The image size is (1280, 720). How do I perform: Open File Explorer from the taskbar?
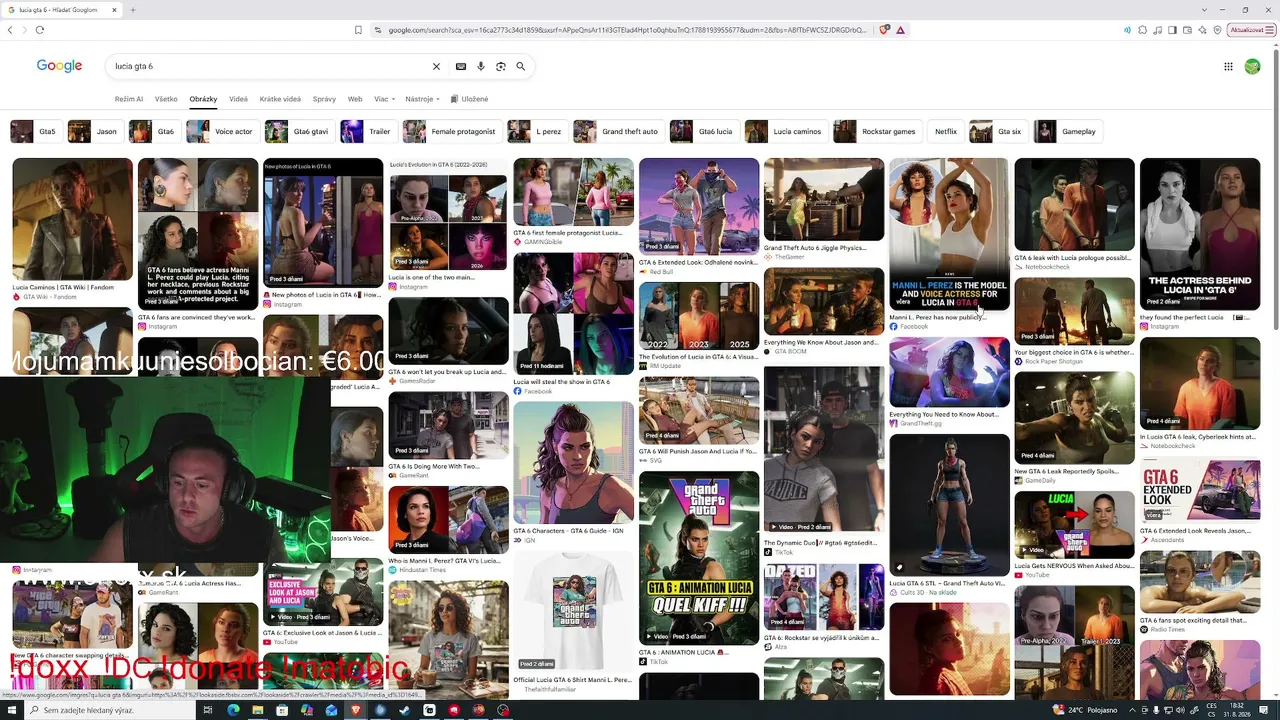pyautogui.click(x=257, y=710)
